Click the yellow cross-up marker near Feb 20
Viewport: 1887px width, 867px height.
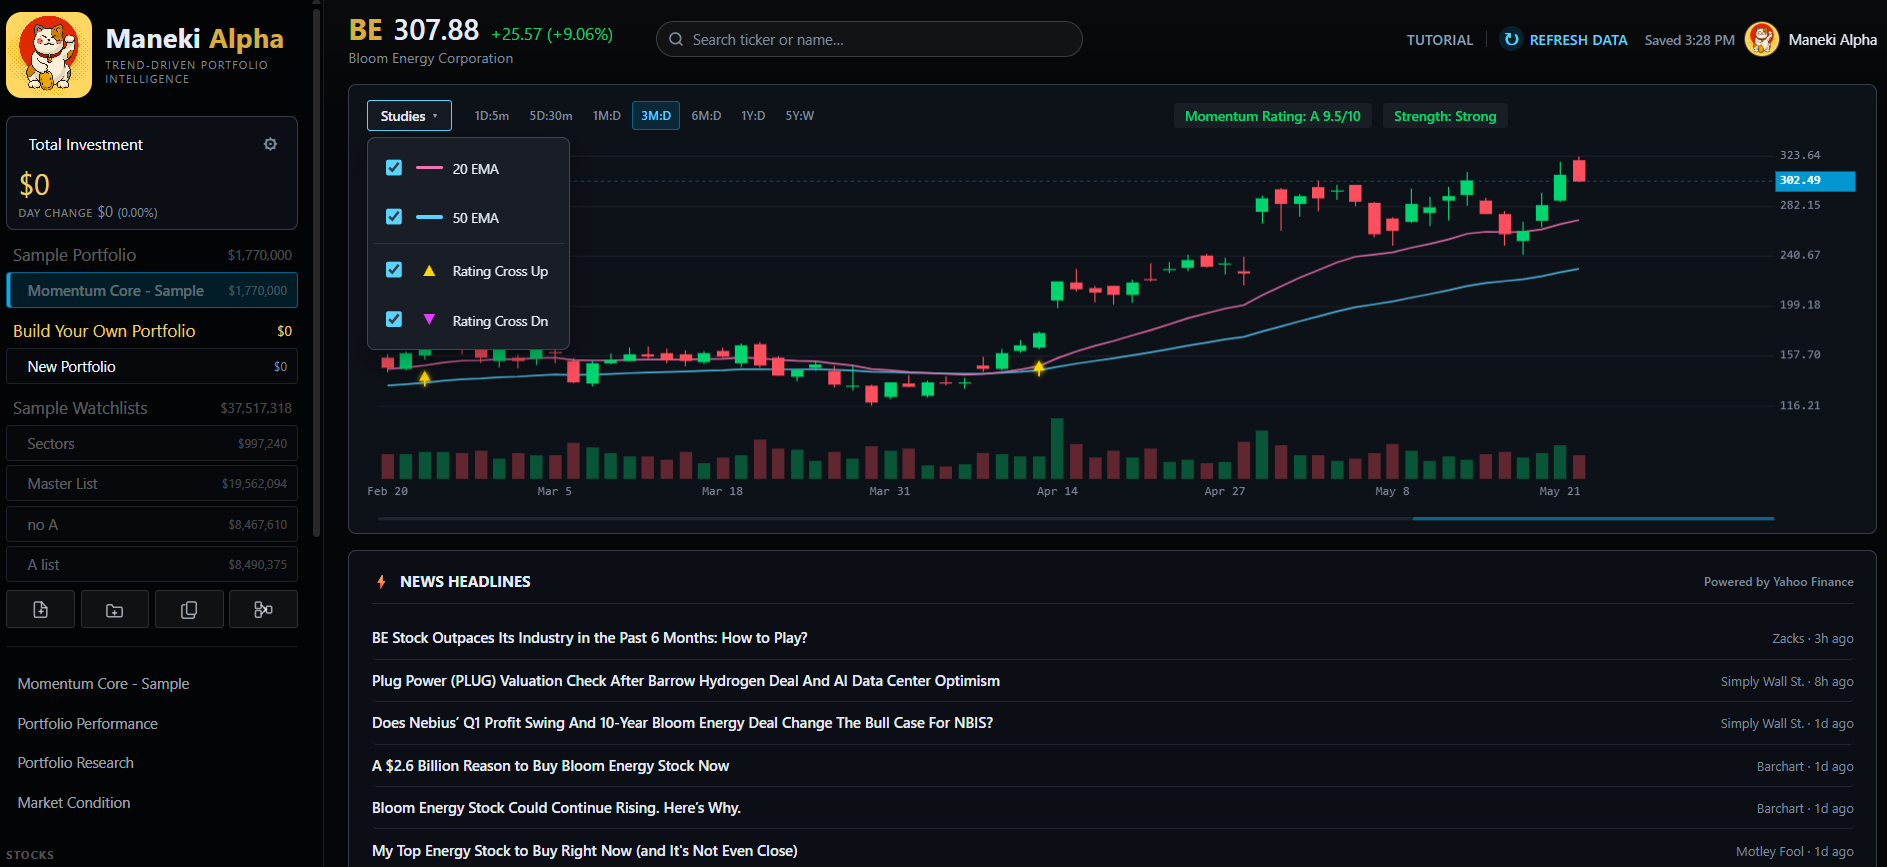[425, 378]
